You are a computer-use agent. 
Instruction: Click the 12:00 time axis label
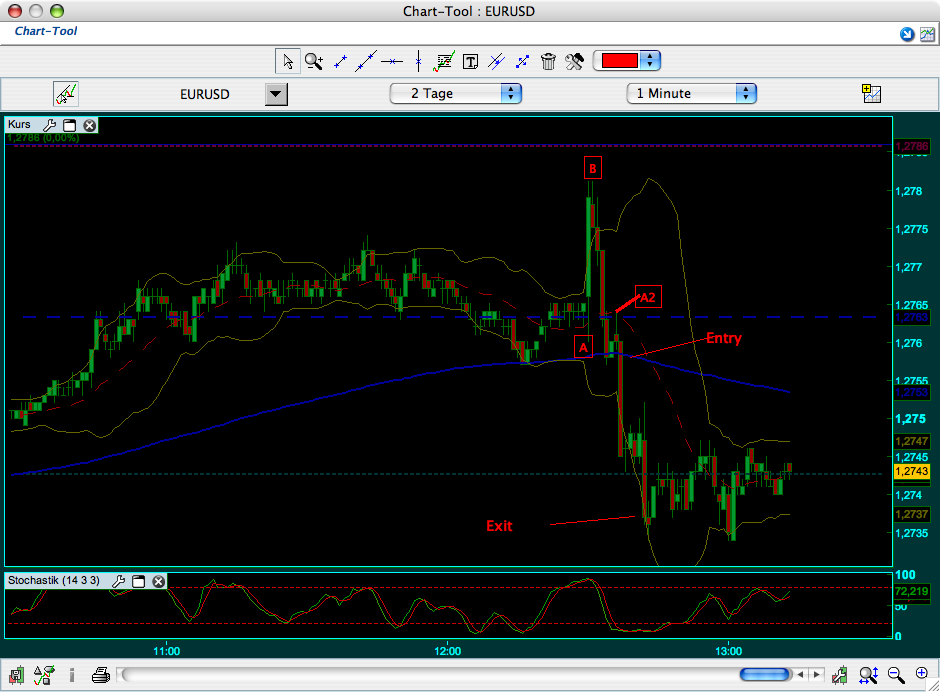[x=447, y=651]
